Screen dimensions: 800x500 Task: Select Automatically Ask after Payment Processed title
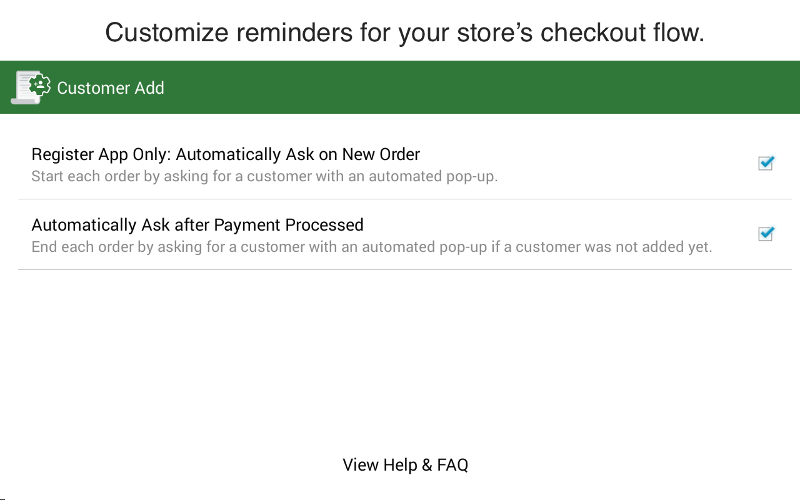(197, 225)
